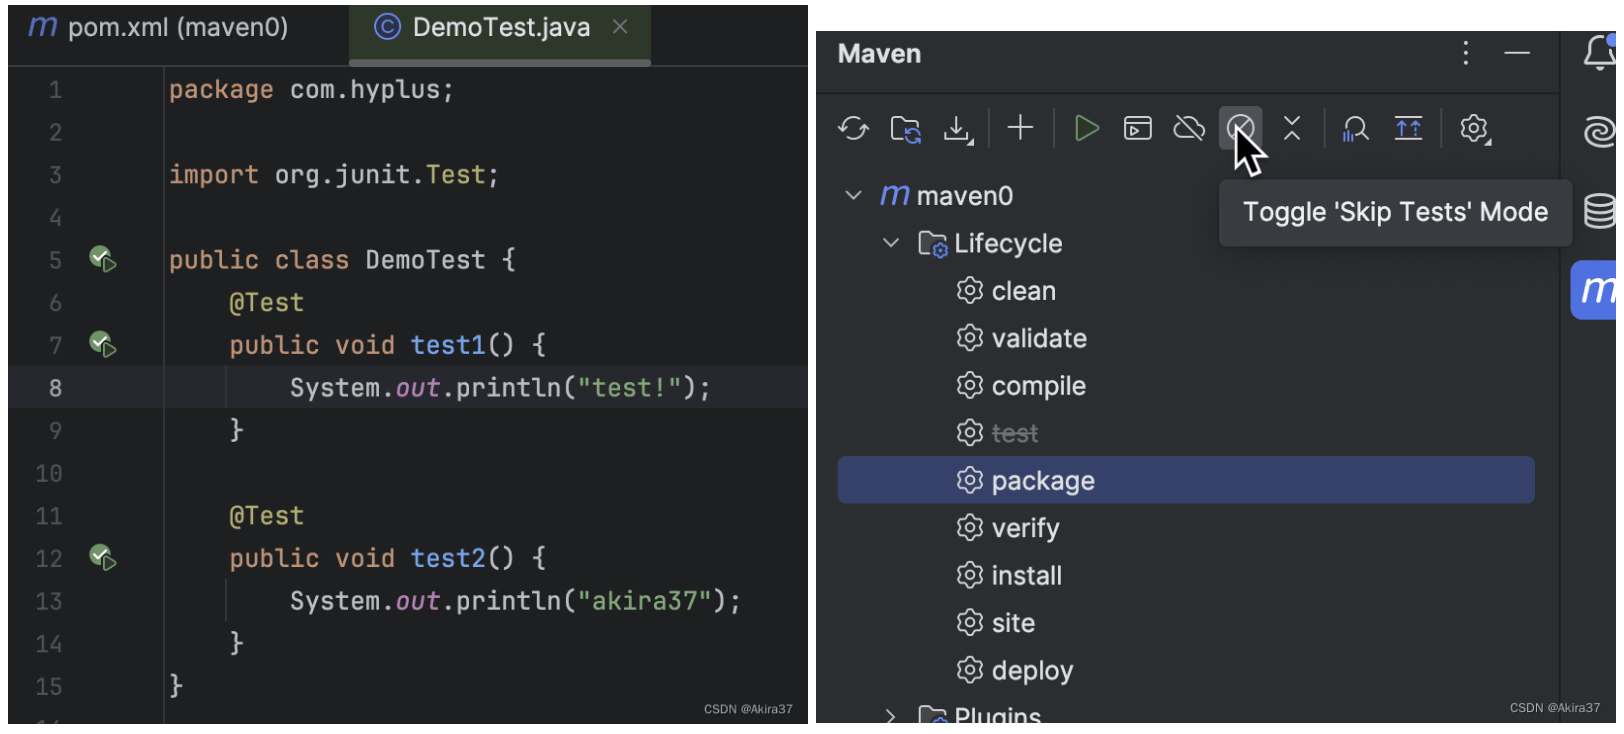Screen dimensions: 1624x734
Task: Select the validate lifecycle goal
Action: (1039, 338)
